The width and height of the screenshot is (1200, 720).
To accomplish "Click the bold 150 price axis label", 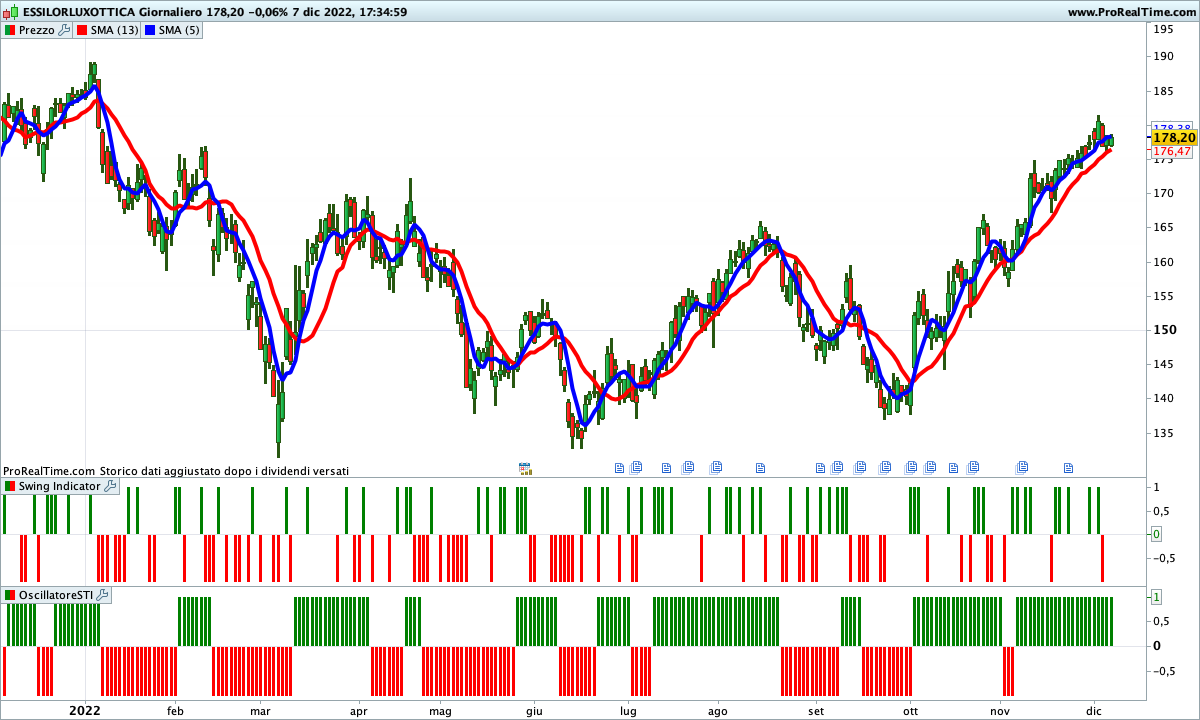I will point(1164,330).
